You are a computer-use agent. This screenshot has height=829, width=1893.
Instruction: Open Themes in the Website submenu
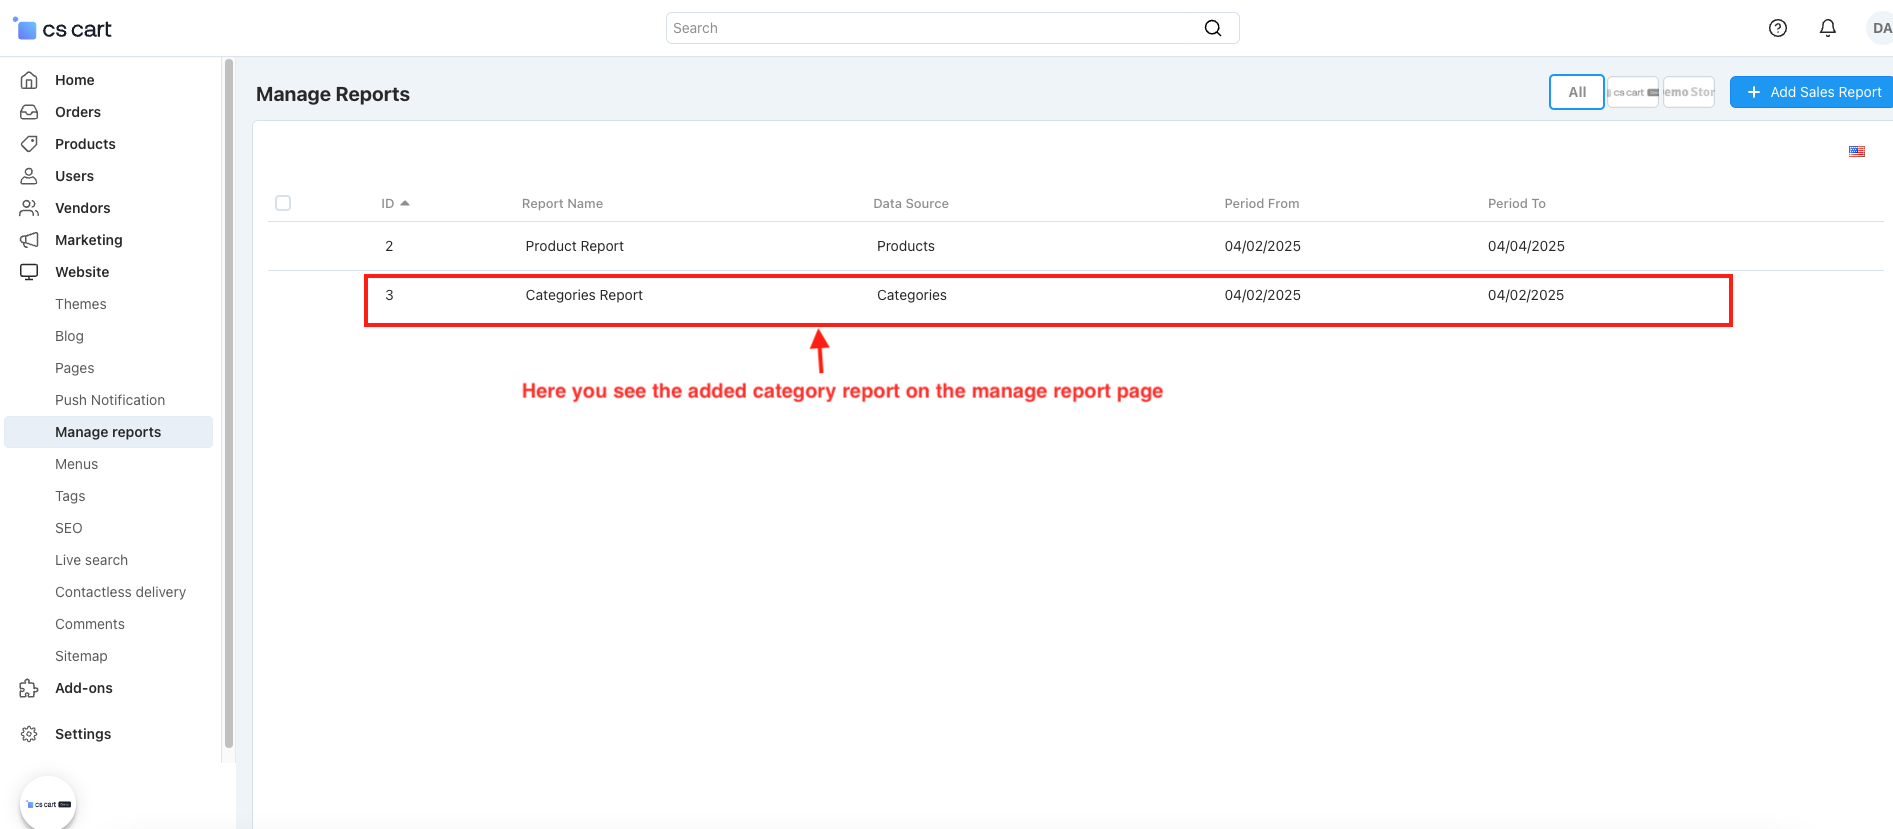80,304
